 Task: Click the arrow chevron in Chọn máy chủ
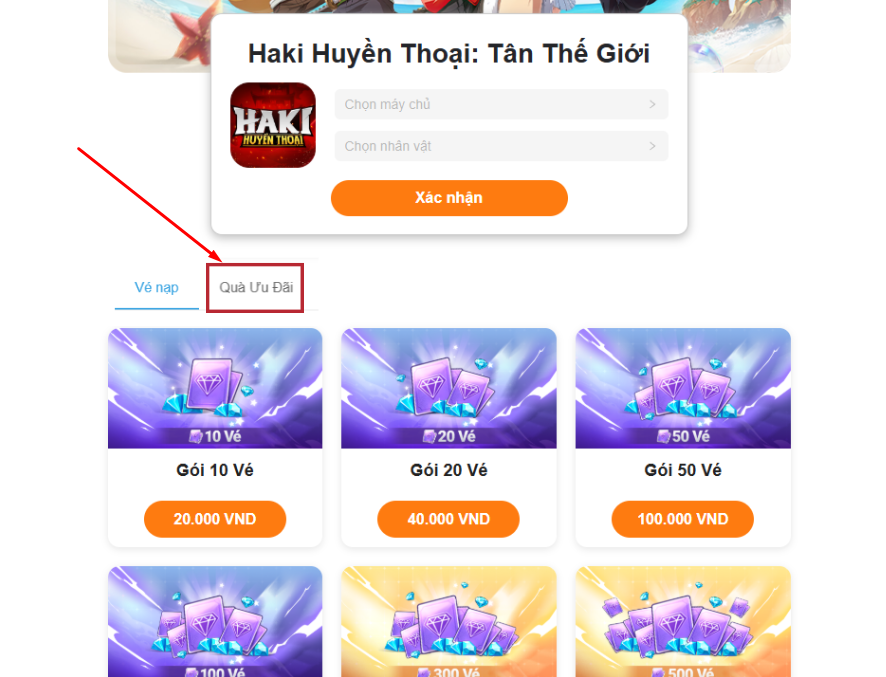[652, 105]
